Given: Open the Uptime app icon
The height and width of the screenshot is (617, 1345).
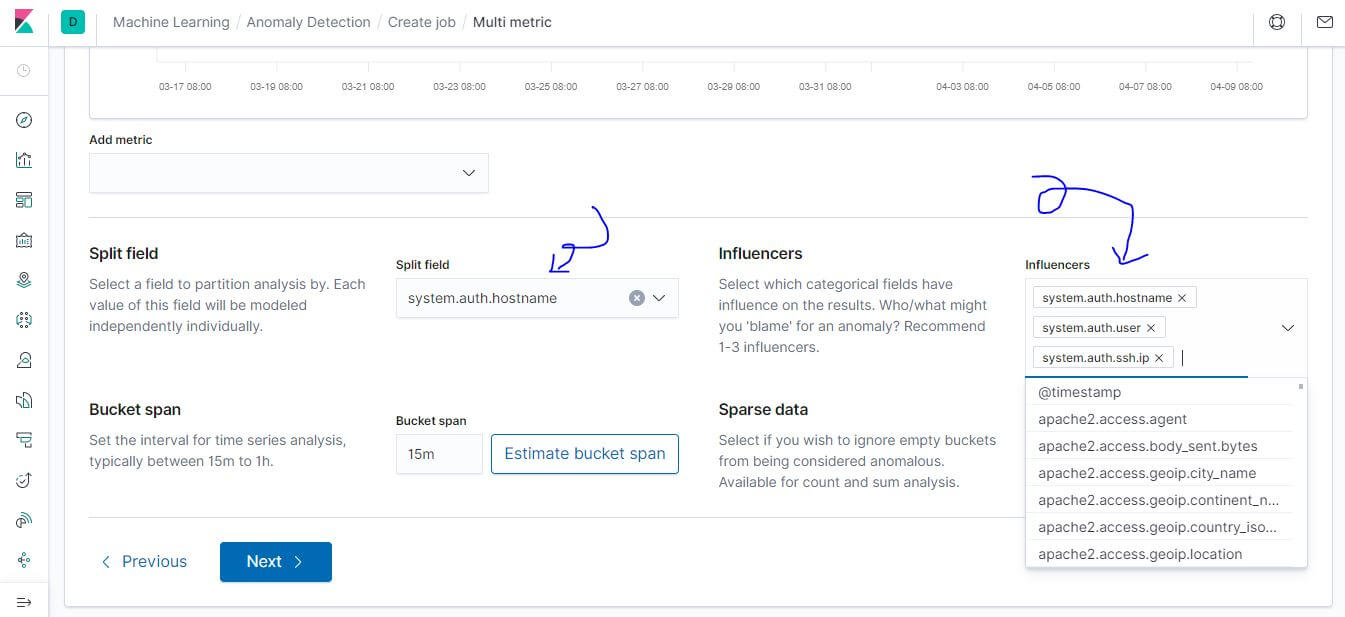Looking at the screenshot, I should (x=24, y=480).
